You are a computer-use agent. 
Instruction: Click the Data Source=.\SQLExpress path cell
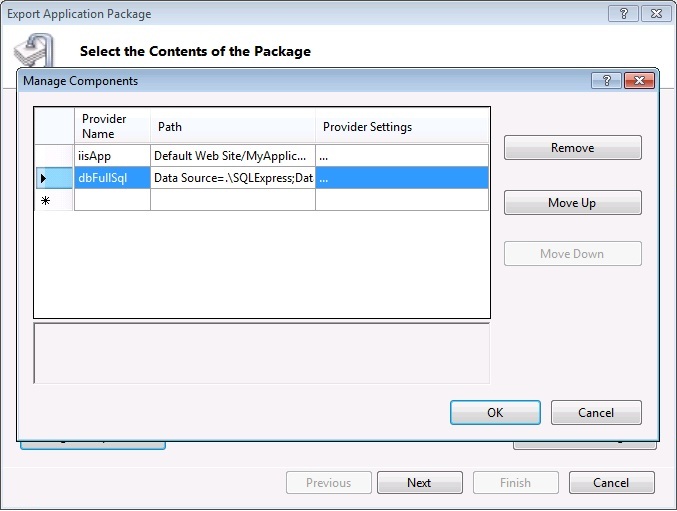coord(233,178)
